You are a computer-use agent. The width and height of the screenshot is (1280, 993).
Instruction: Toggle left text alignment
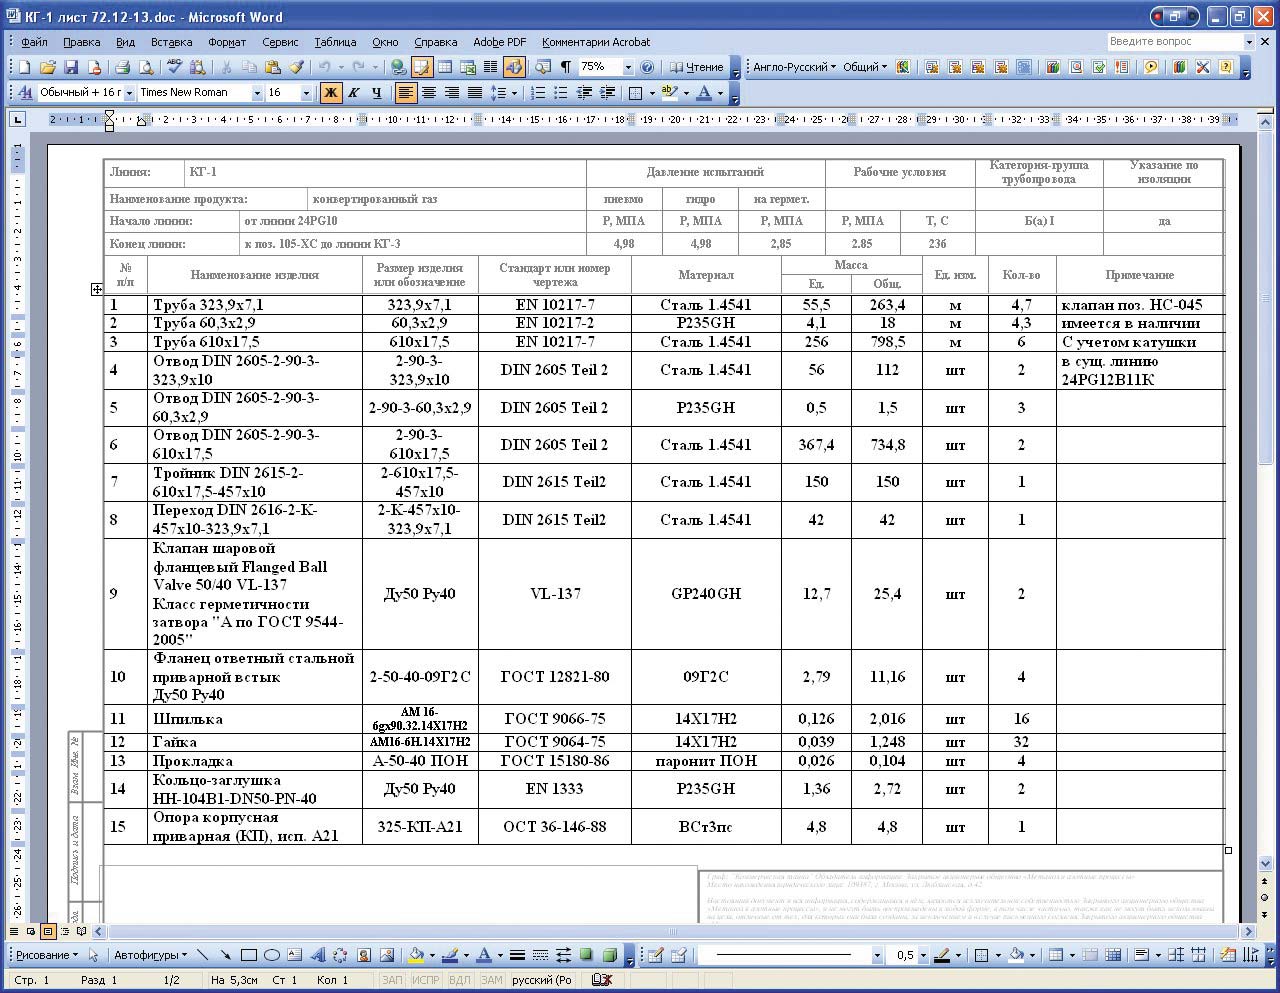[x=406, y=93]
